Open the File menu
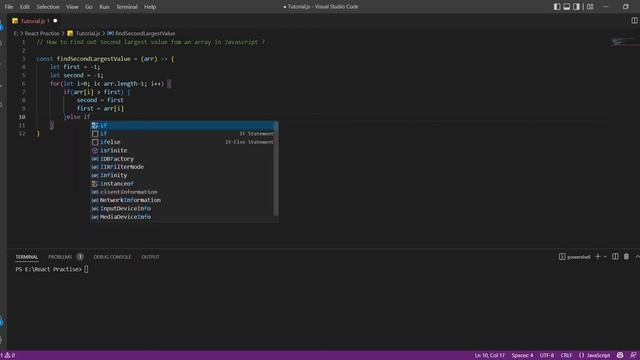 coord(9,7)
